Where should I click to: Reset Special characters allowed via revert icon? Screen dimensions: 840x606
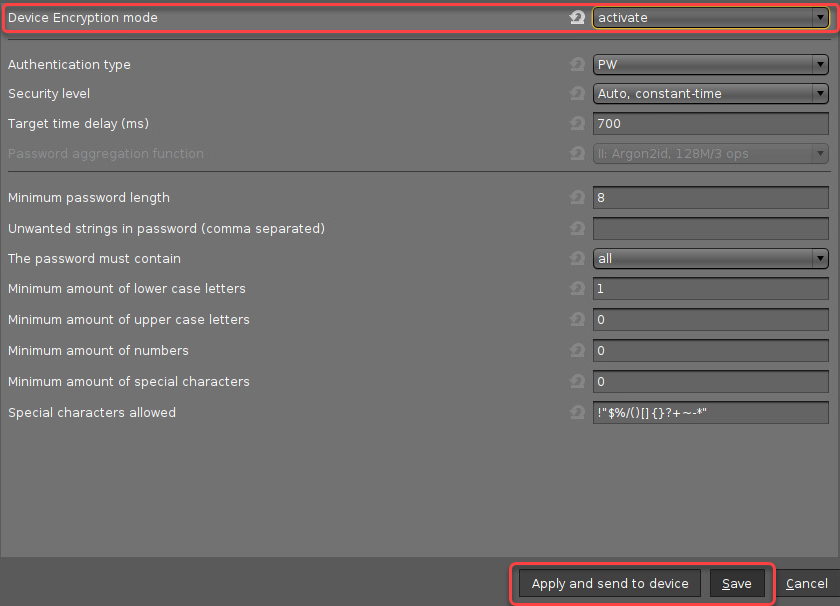click(577, 413)
